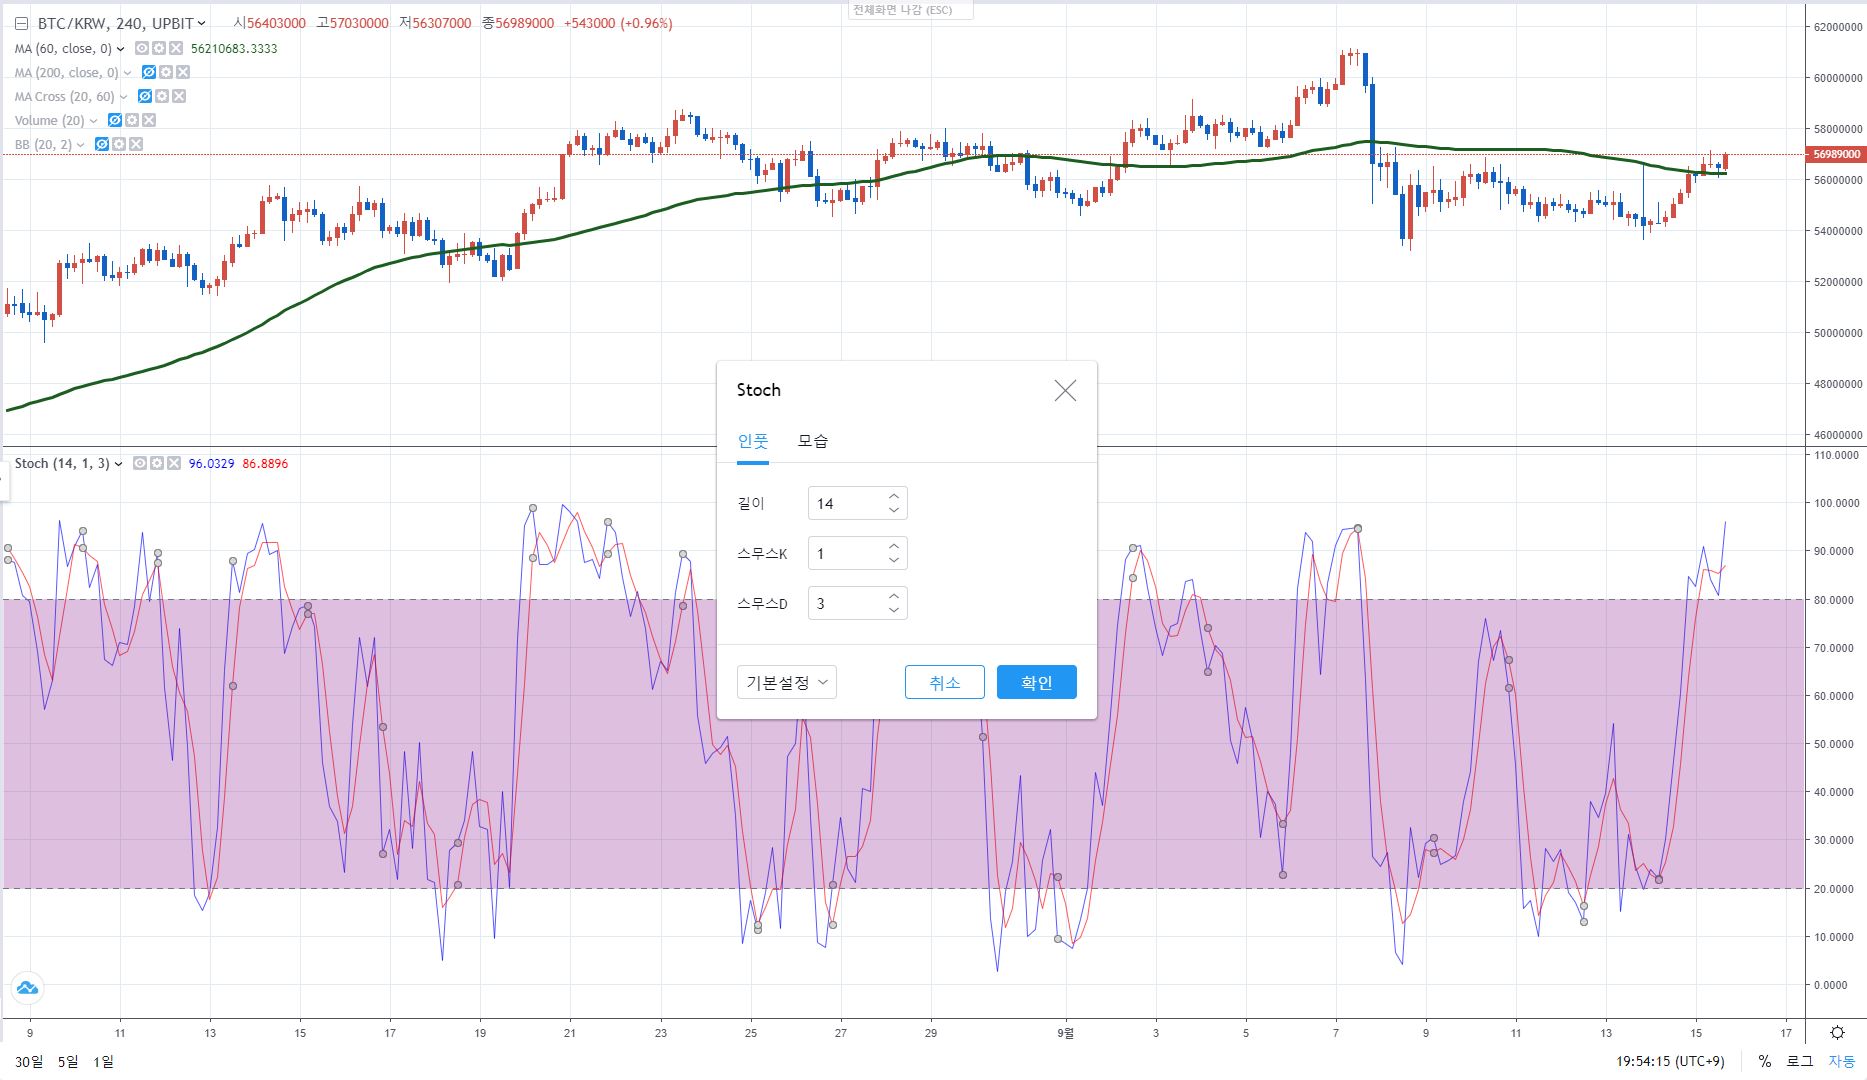
Task: Expand the Stoch (14, 1, 3) legend dropdown
Action: click(119, 464)
